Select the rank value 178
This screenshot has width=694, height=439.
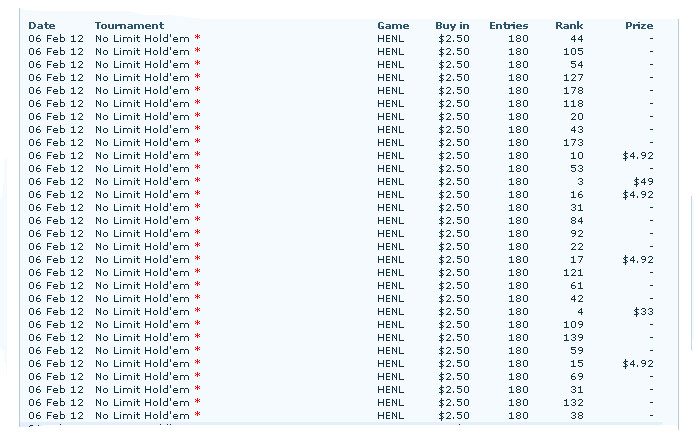point(573,91)
